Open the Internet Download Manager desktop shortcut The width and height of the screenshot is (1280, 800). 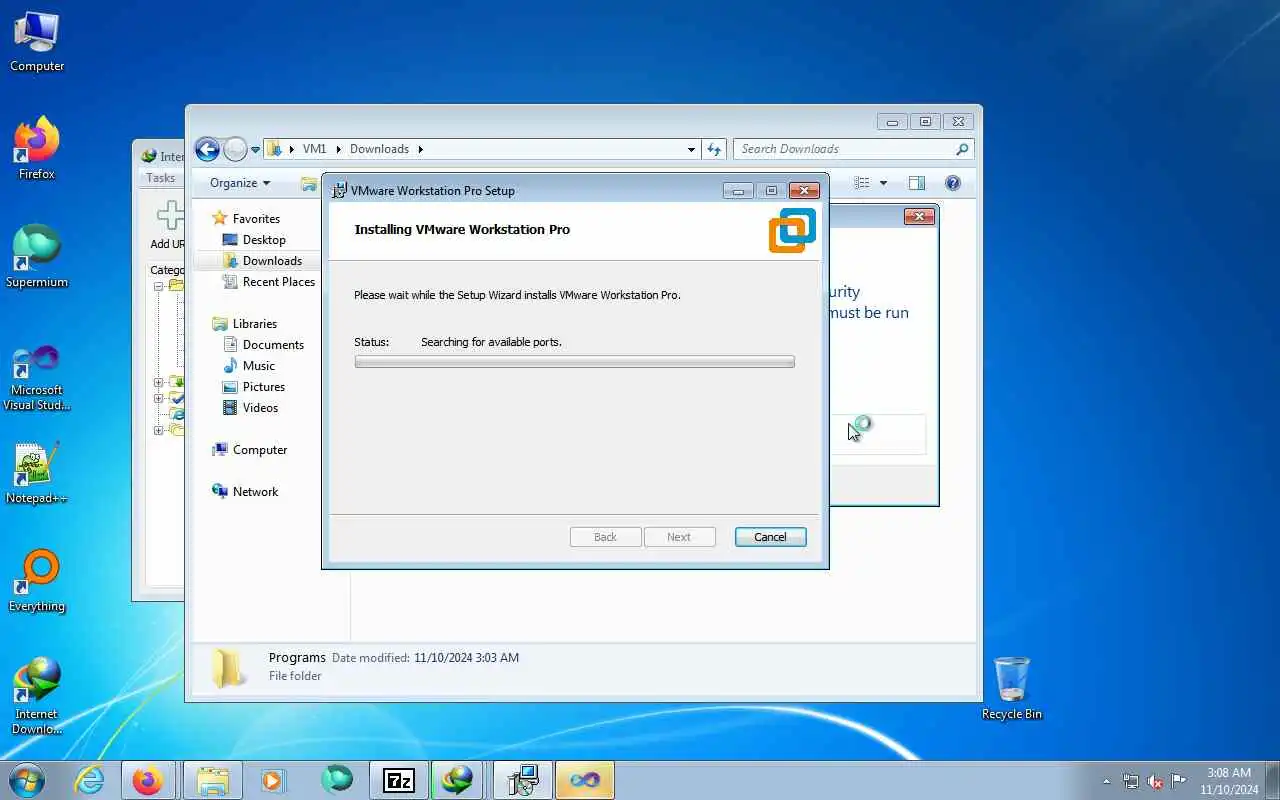(x=37, y=696)
